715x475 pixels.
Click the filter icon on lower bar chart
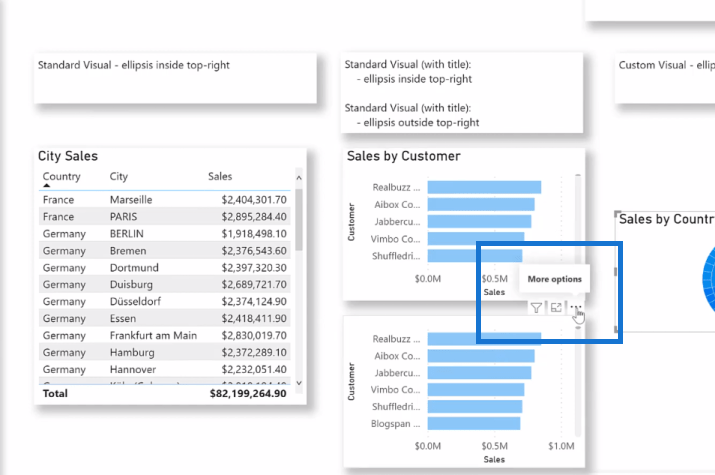(x=536, y=308)
